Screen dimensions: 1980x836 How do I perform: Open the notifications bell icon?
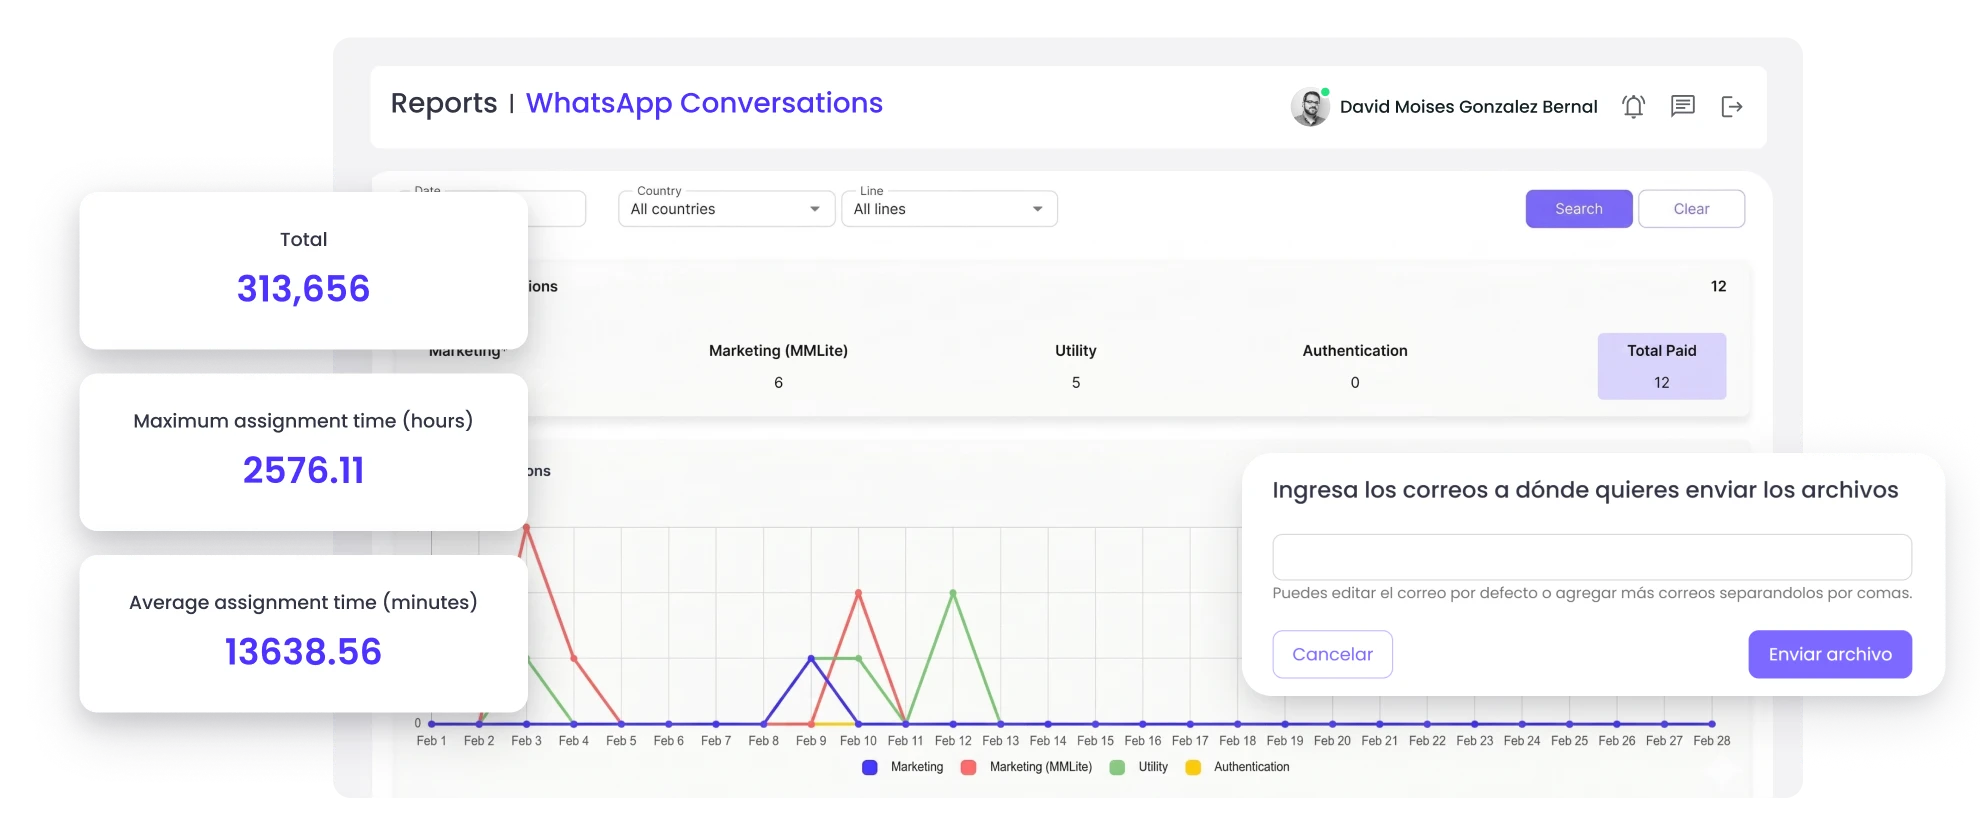[x=1633, y=106]
